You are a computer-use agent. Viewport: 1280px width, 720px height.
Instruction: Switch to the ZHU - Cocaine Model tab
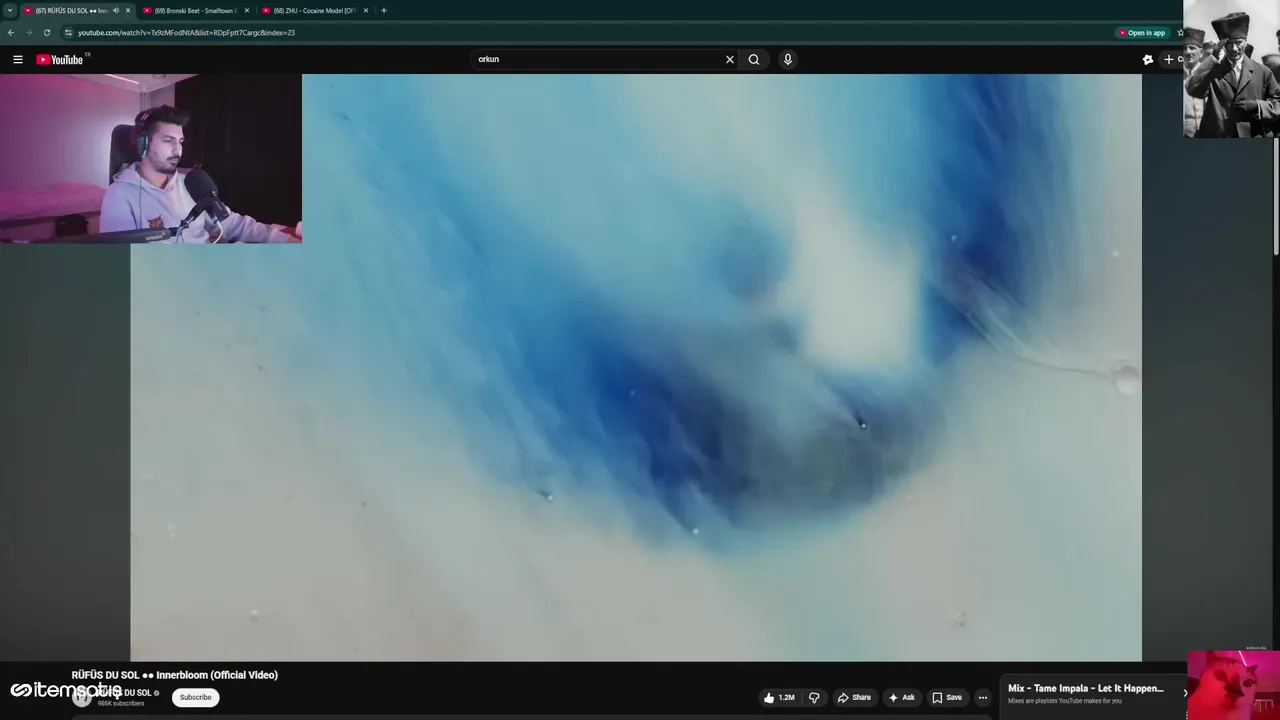313,10
